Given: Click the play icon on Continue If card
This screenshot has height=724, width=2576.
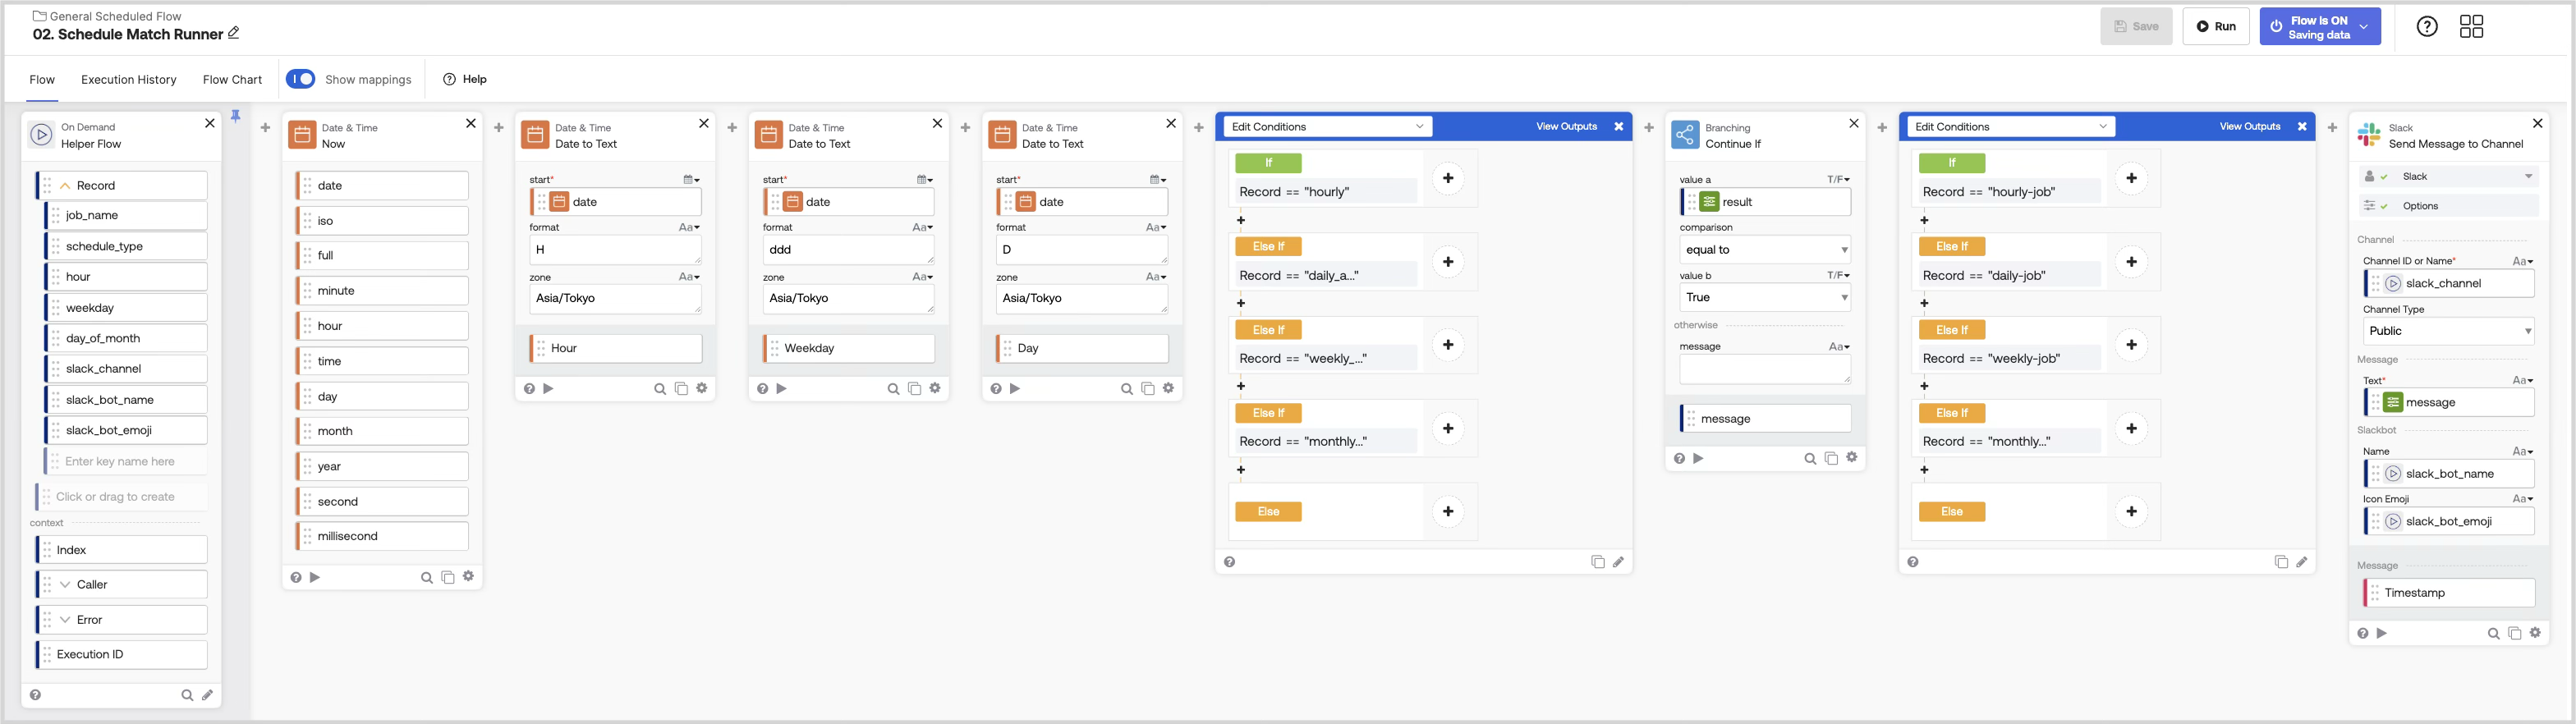Looking at the screenshot, I should click(x=1698, y=459).
